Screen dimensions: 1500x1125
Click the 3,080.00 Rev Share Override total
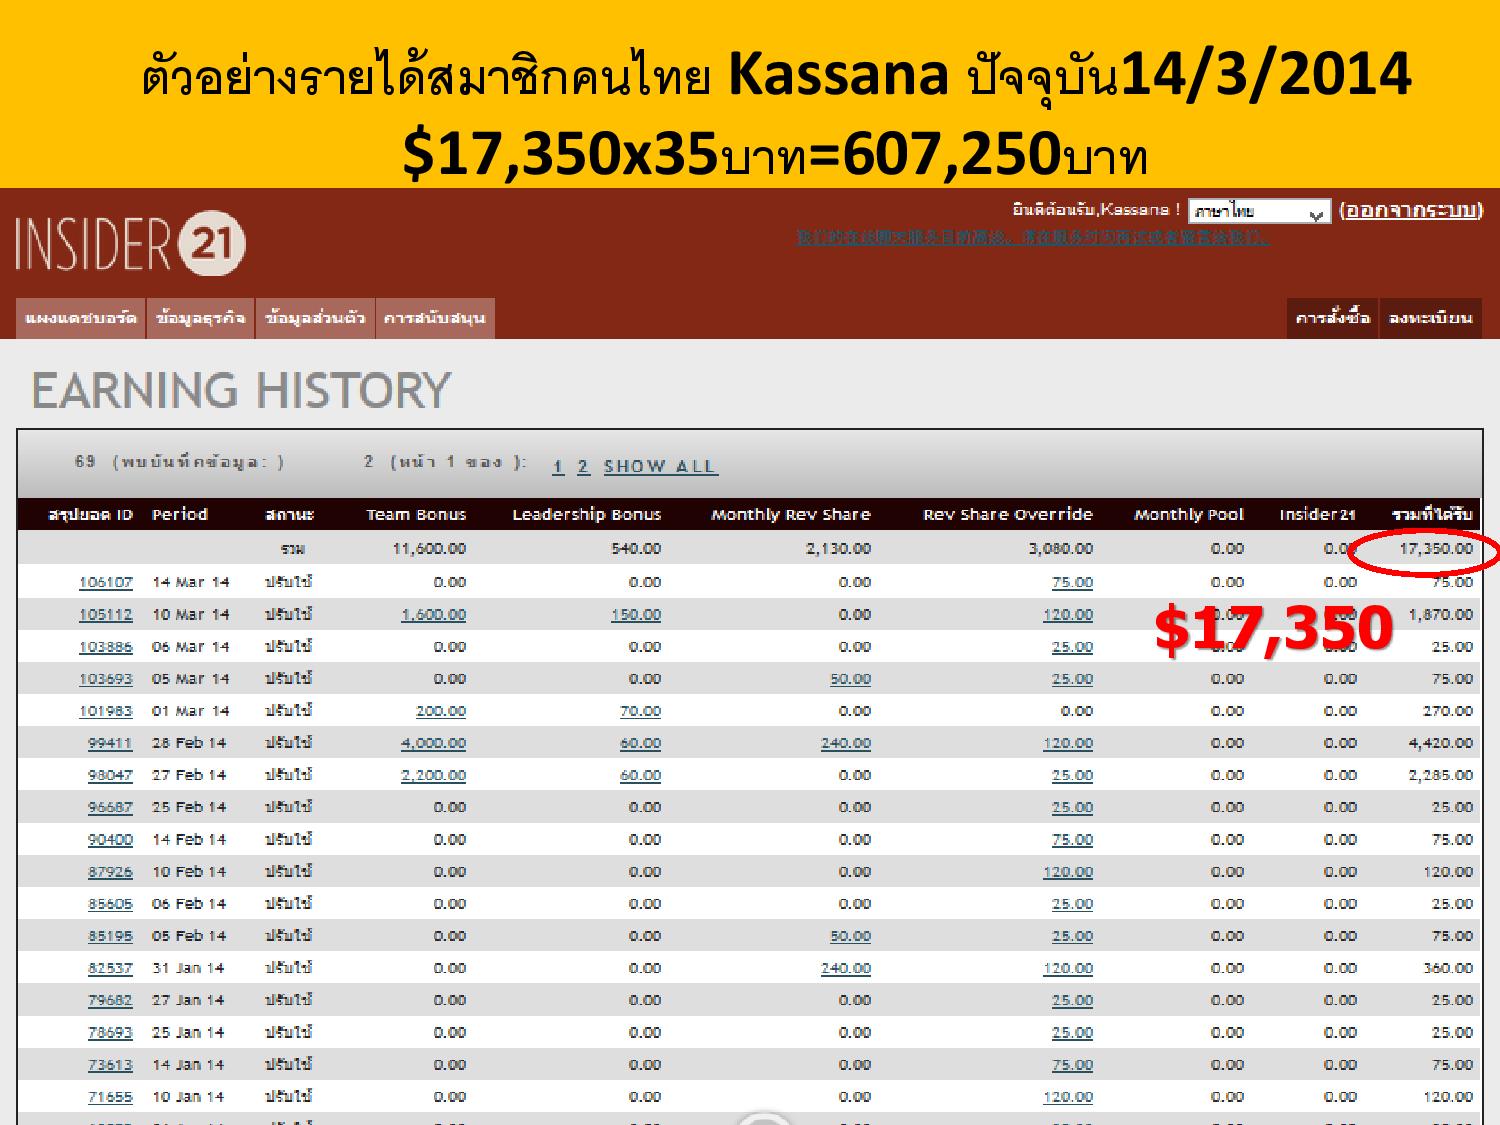(x=1061, y=549)
